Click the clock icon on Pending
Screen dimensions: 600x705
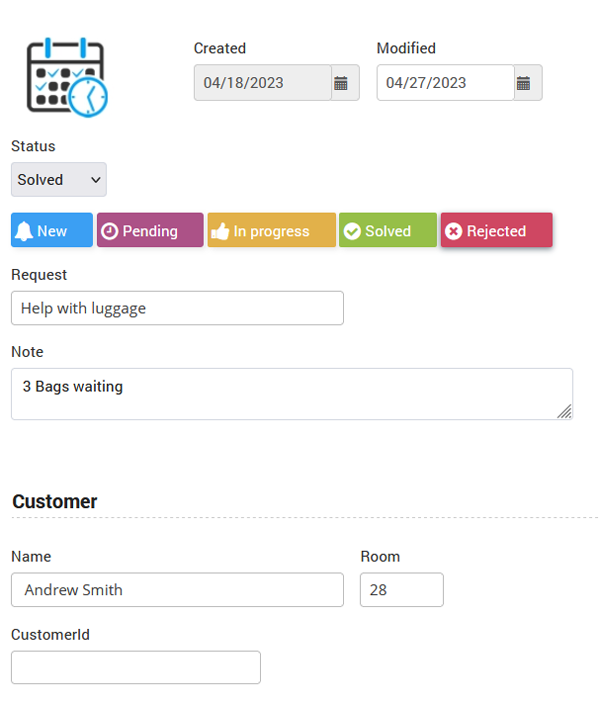click(110, 231)
